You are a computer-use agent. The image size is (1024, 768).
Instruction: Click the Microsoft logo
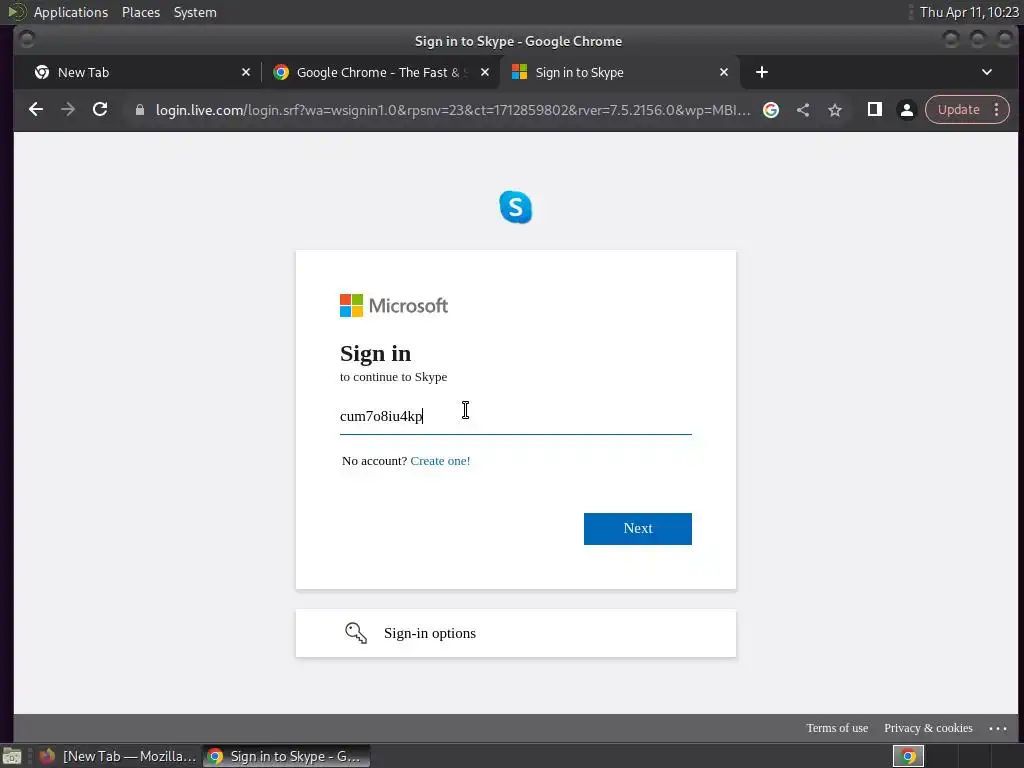pos(394,306)
